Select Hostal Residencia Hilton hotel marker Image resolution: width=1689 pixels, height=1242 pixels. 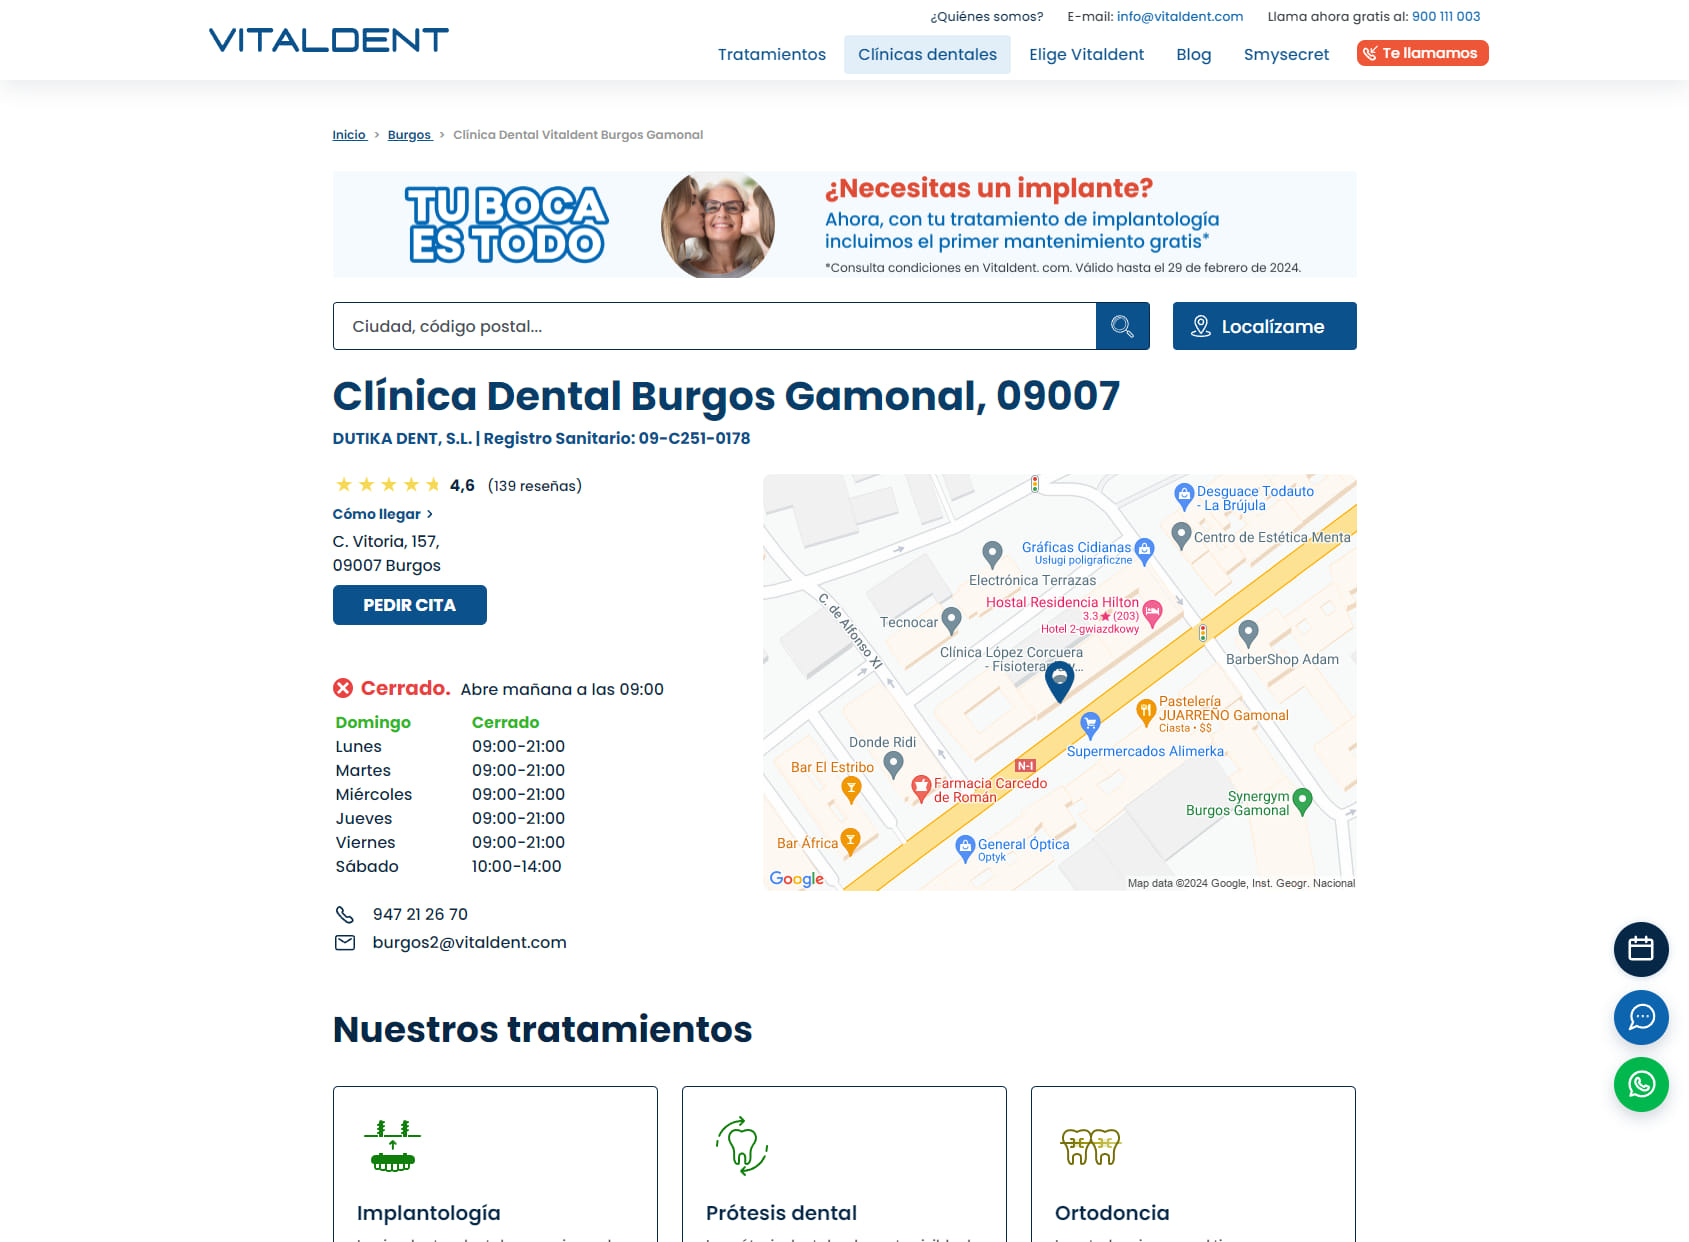point(1152,613)
